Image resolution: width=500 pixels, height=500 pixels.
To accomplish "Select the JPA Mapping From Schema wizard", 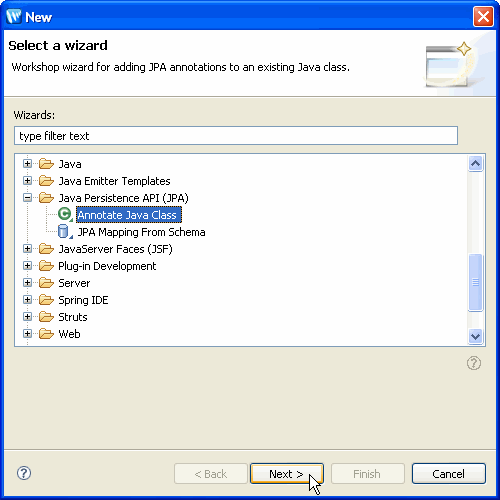I will 141,232.
